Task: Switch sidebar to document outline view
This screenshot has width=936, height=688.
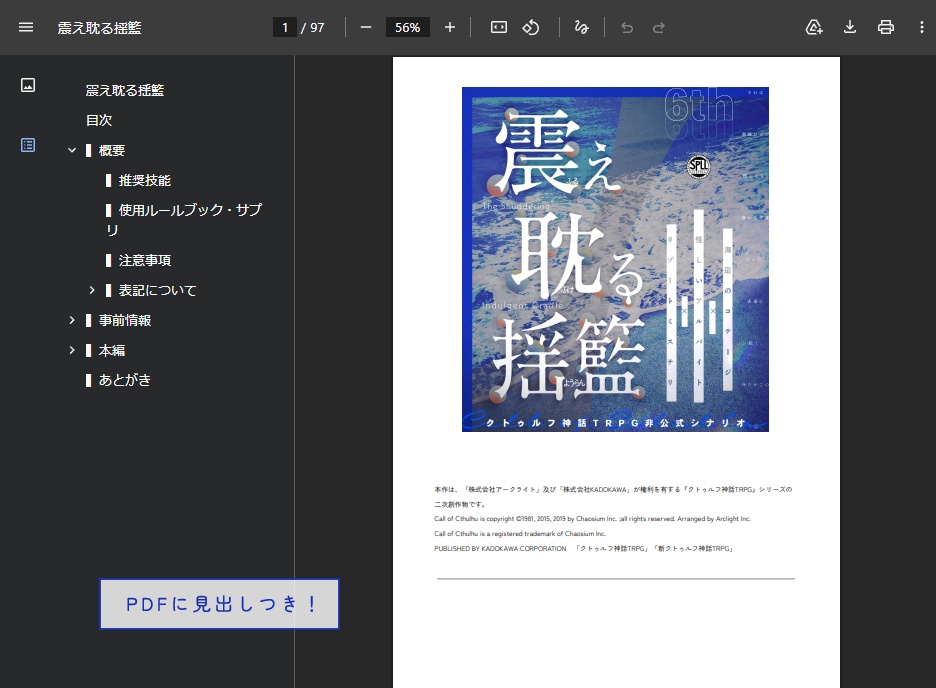Action: [x=28, y=145]
